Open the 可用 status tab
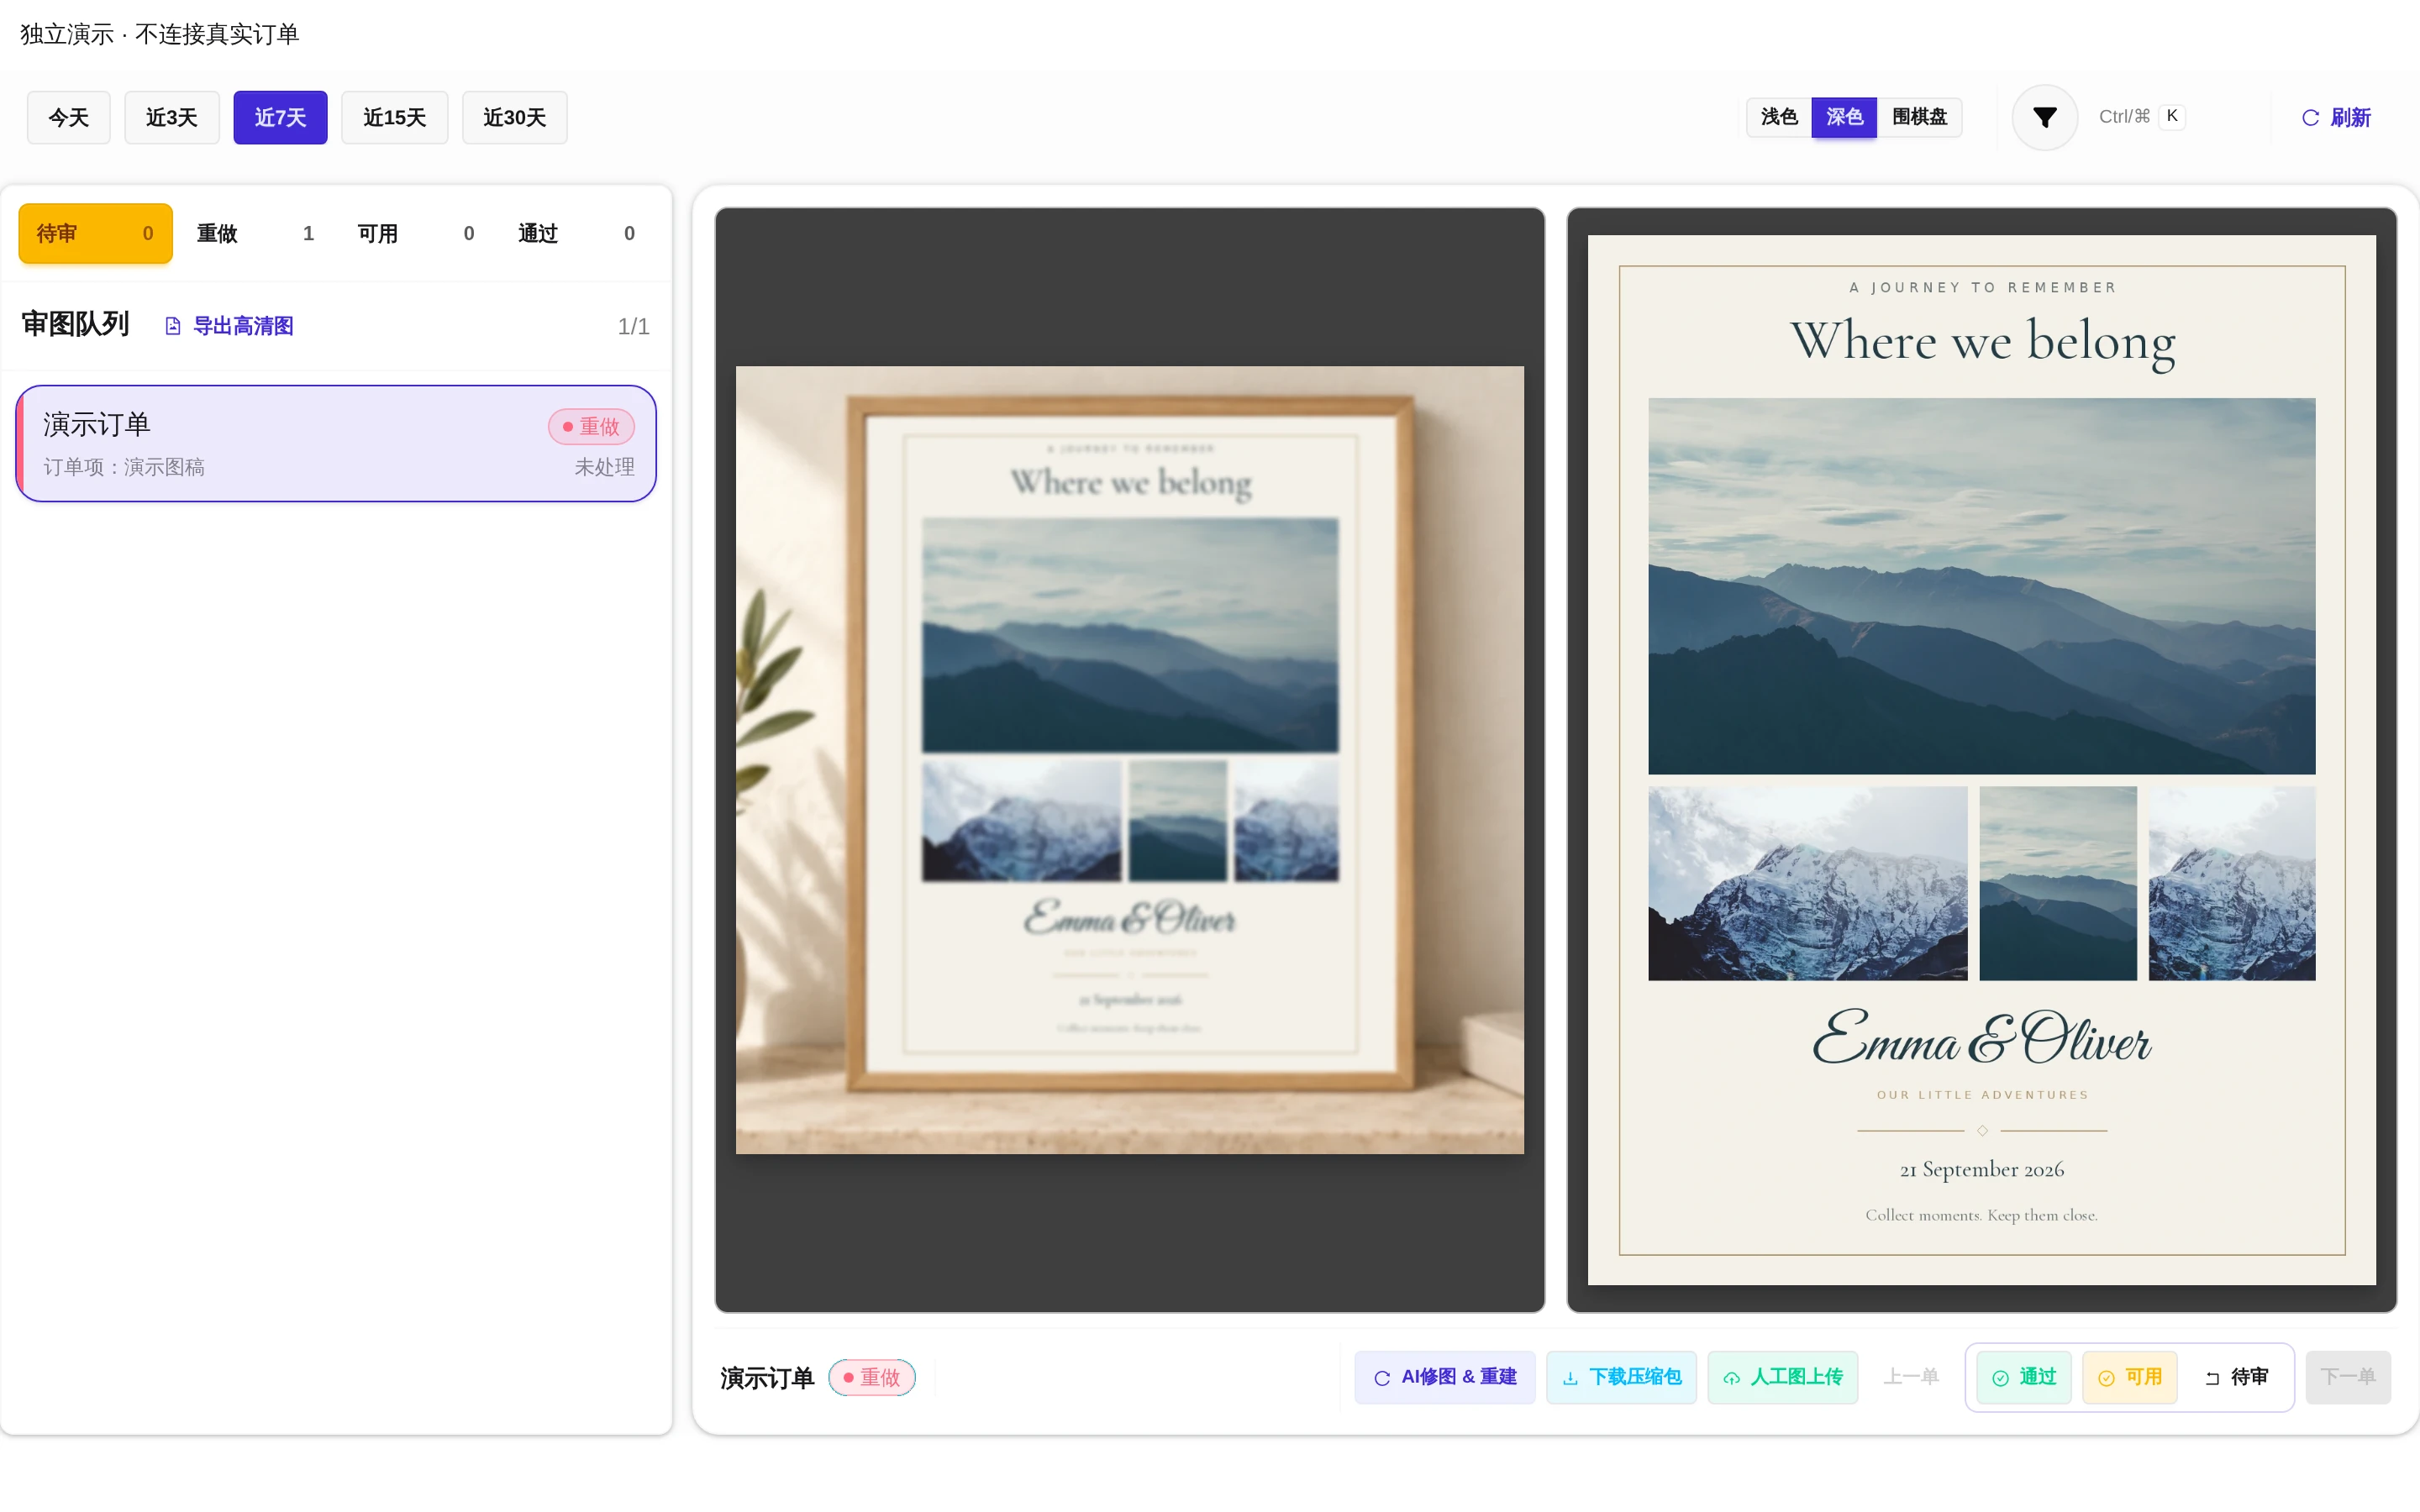The height and width of the screenshot is (1512, 2420). click(x=416, y=233)
